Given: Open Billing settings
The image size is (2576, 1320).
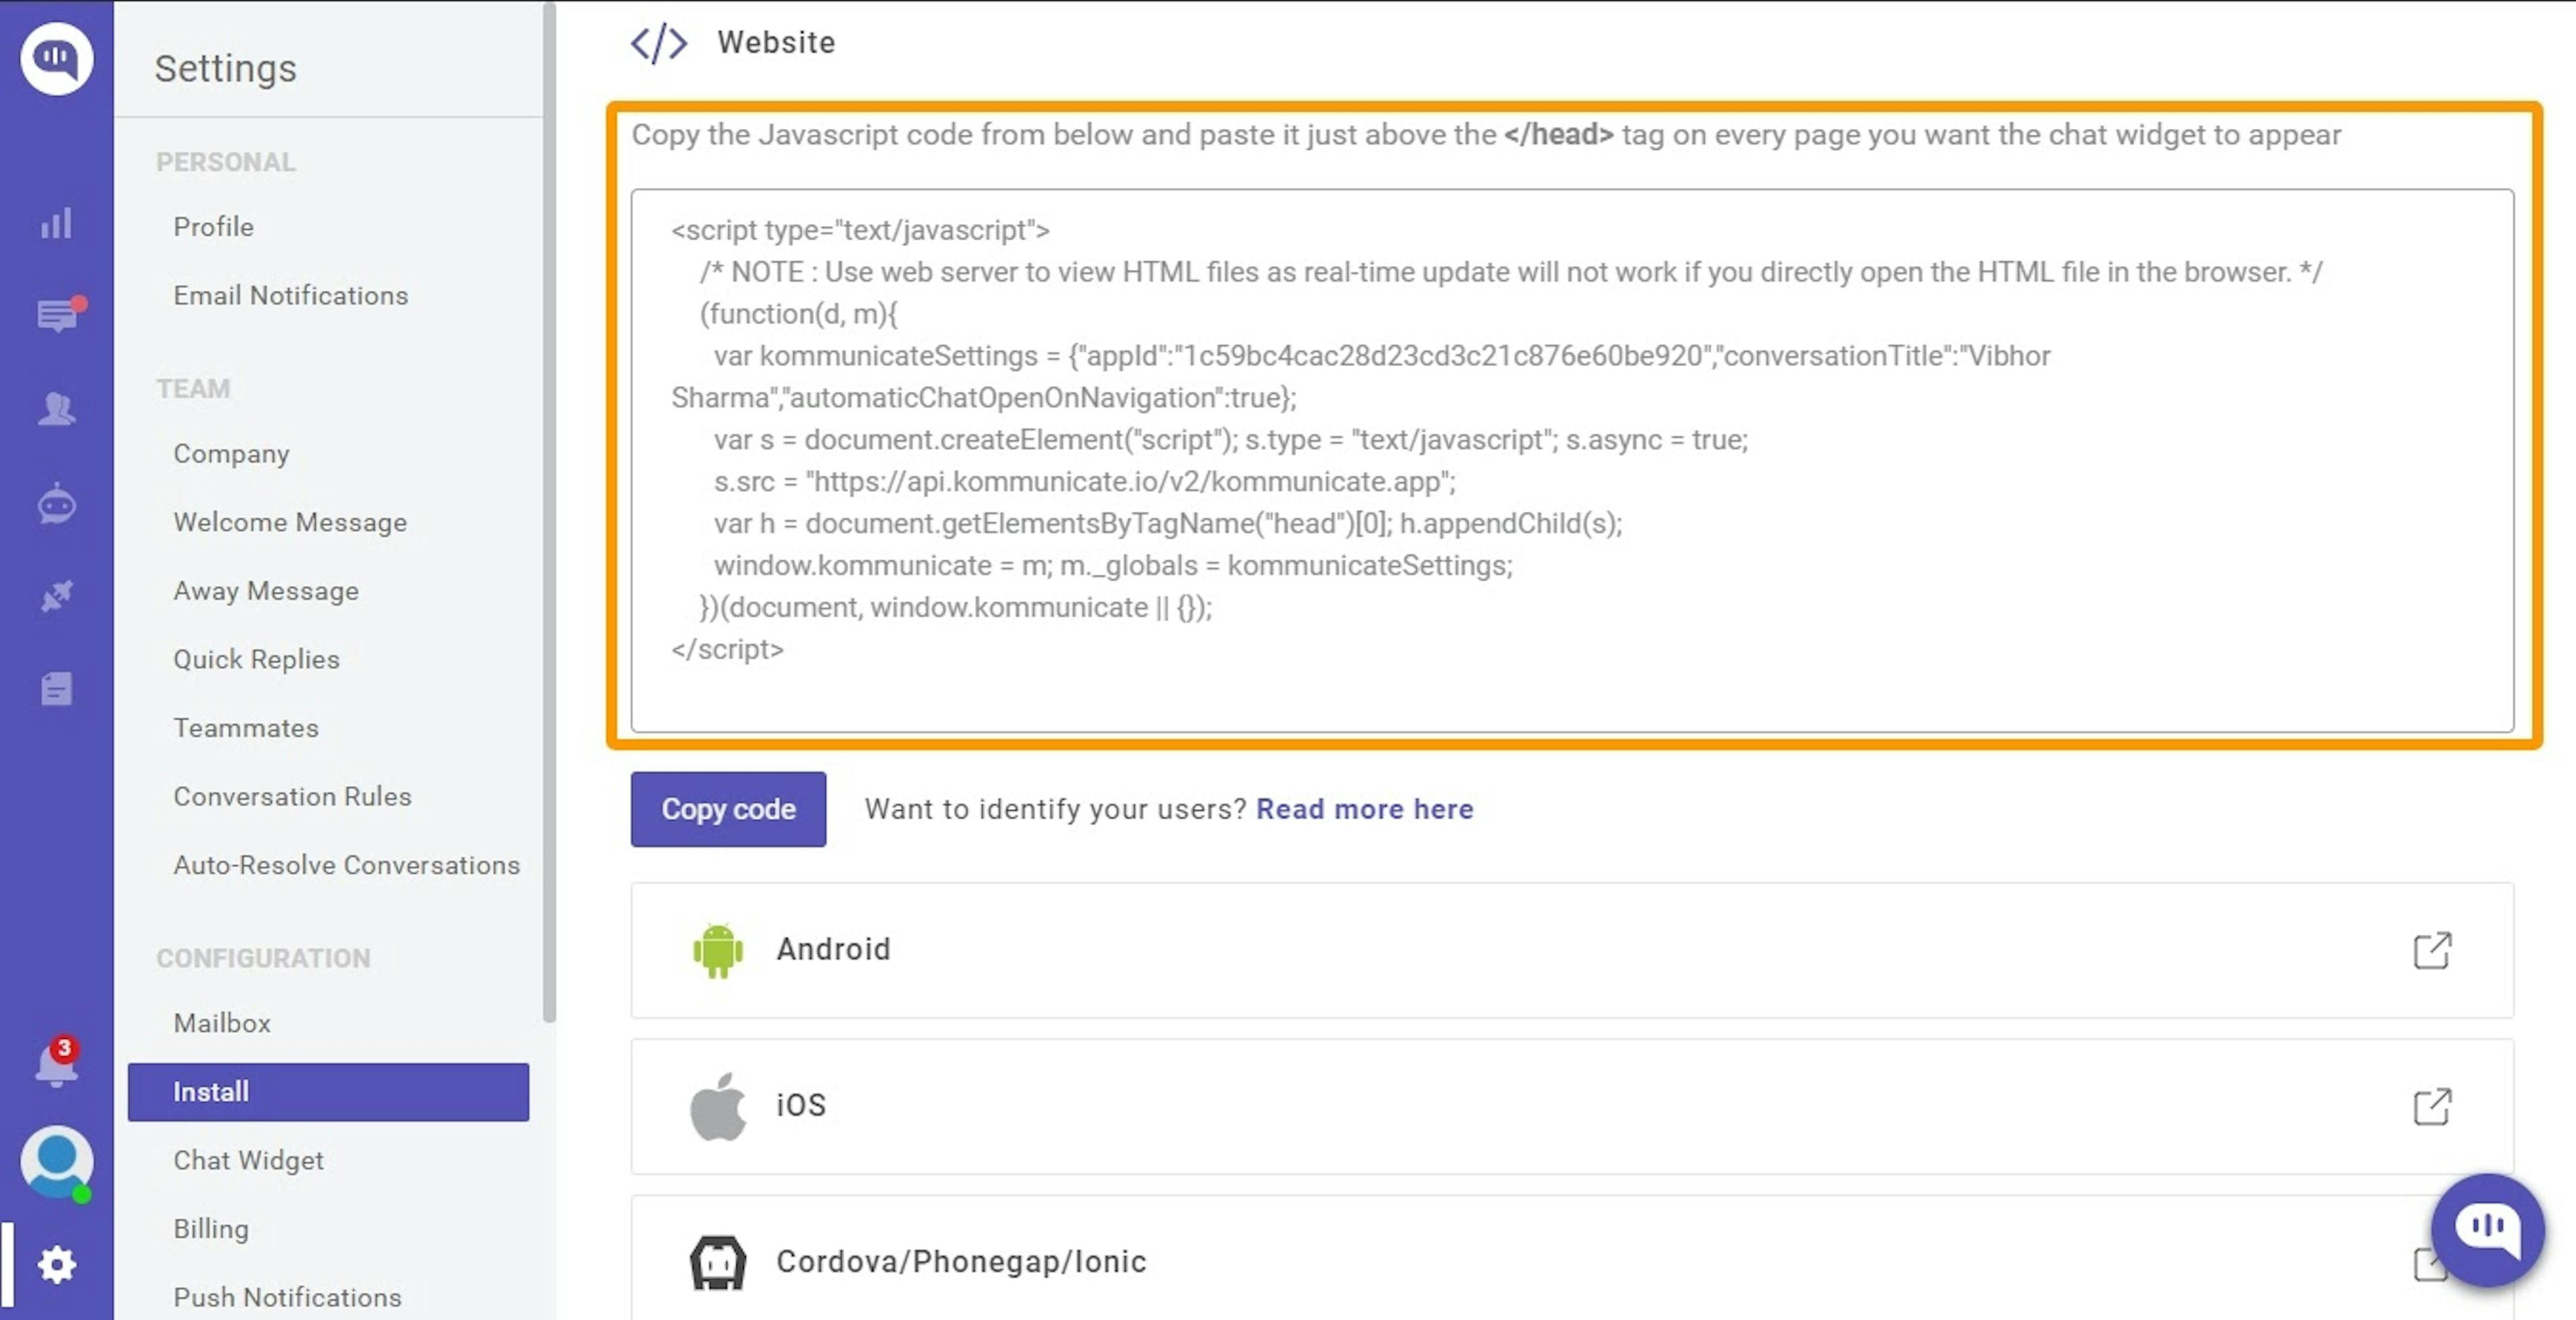Looking at the screenshot, I should point(211,1229).
